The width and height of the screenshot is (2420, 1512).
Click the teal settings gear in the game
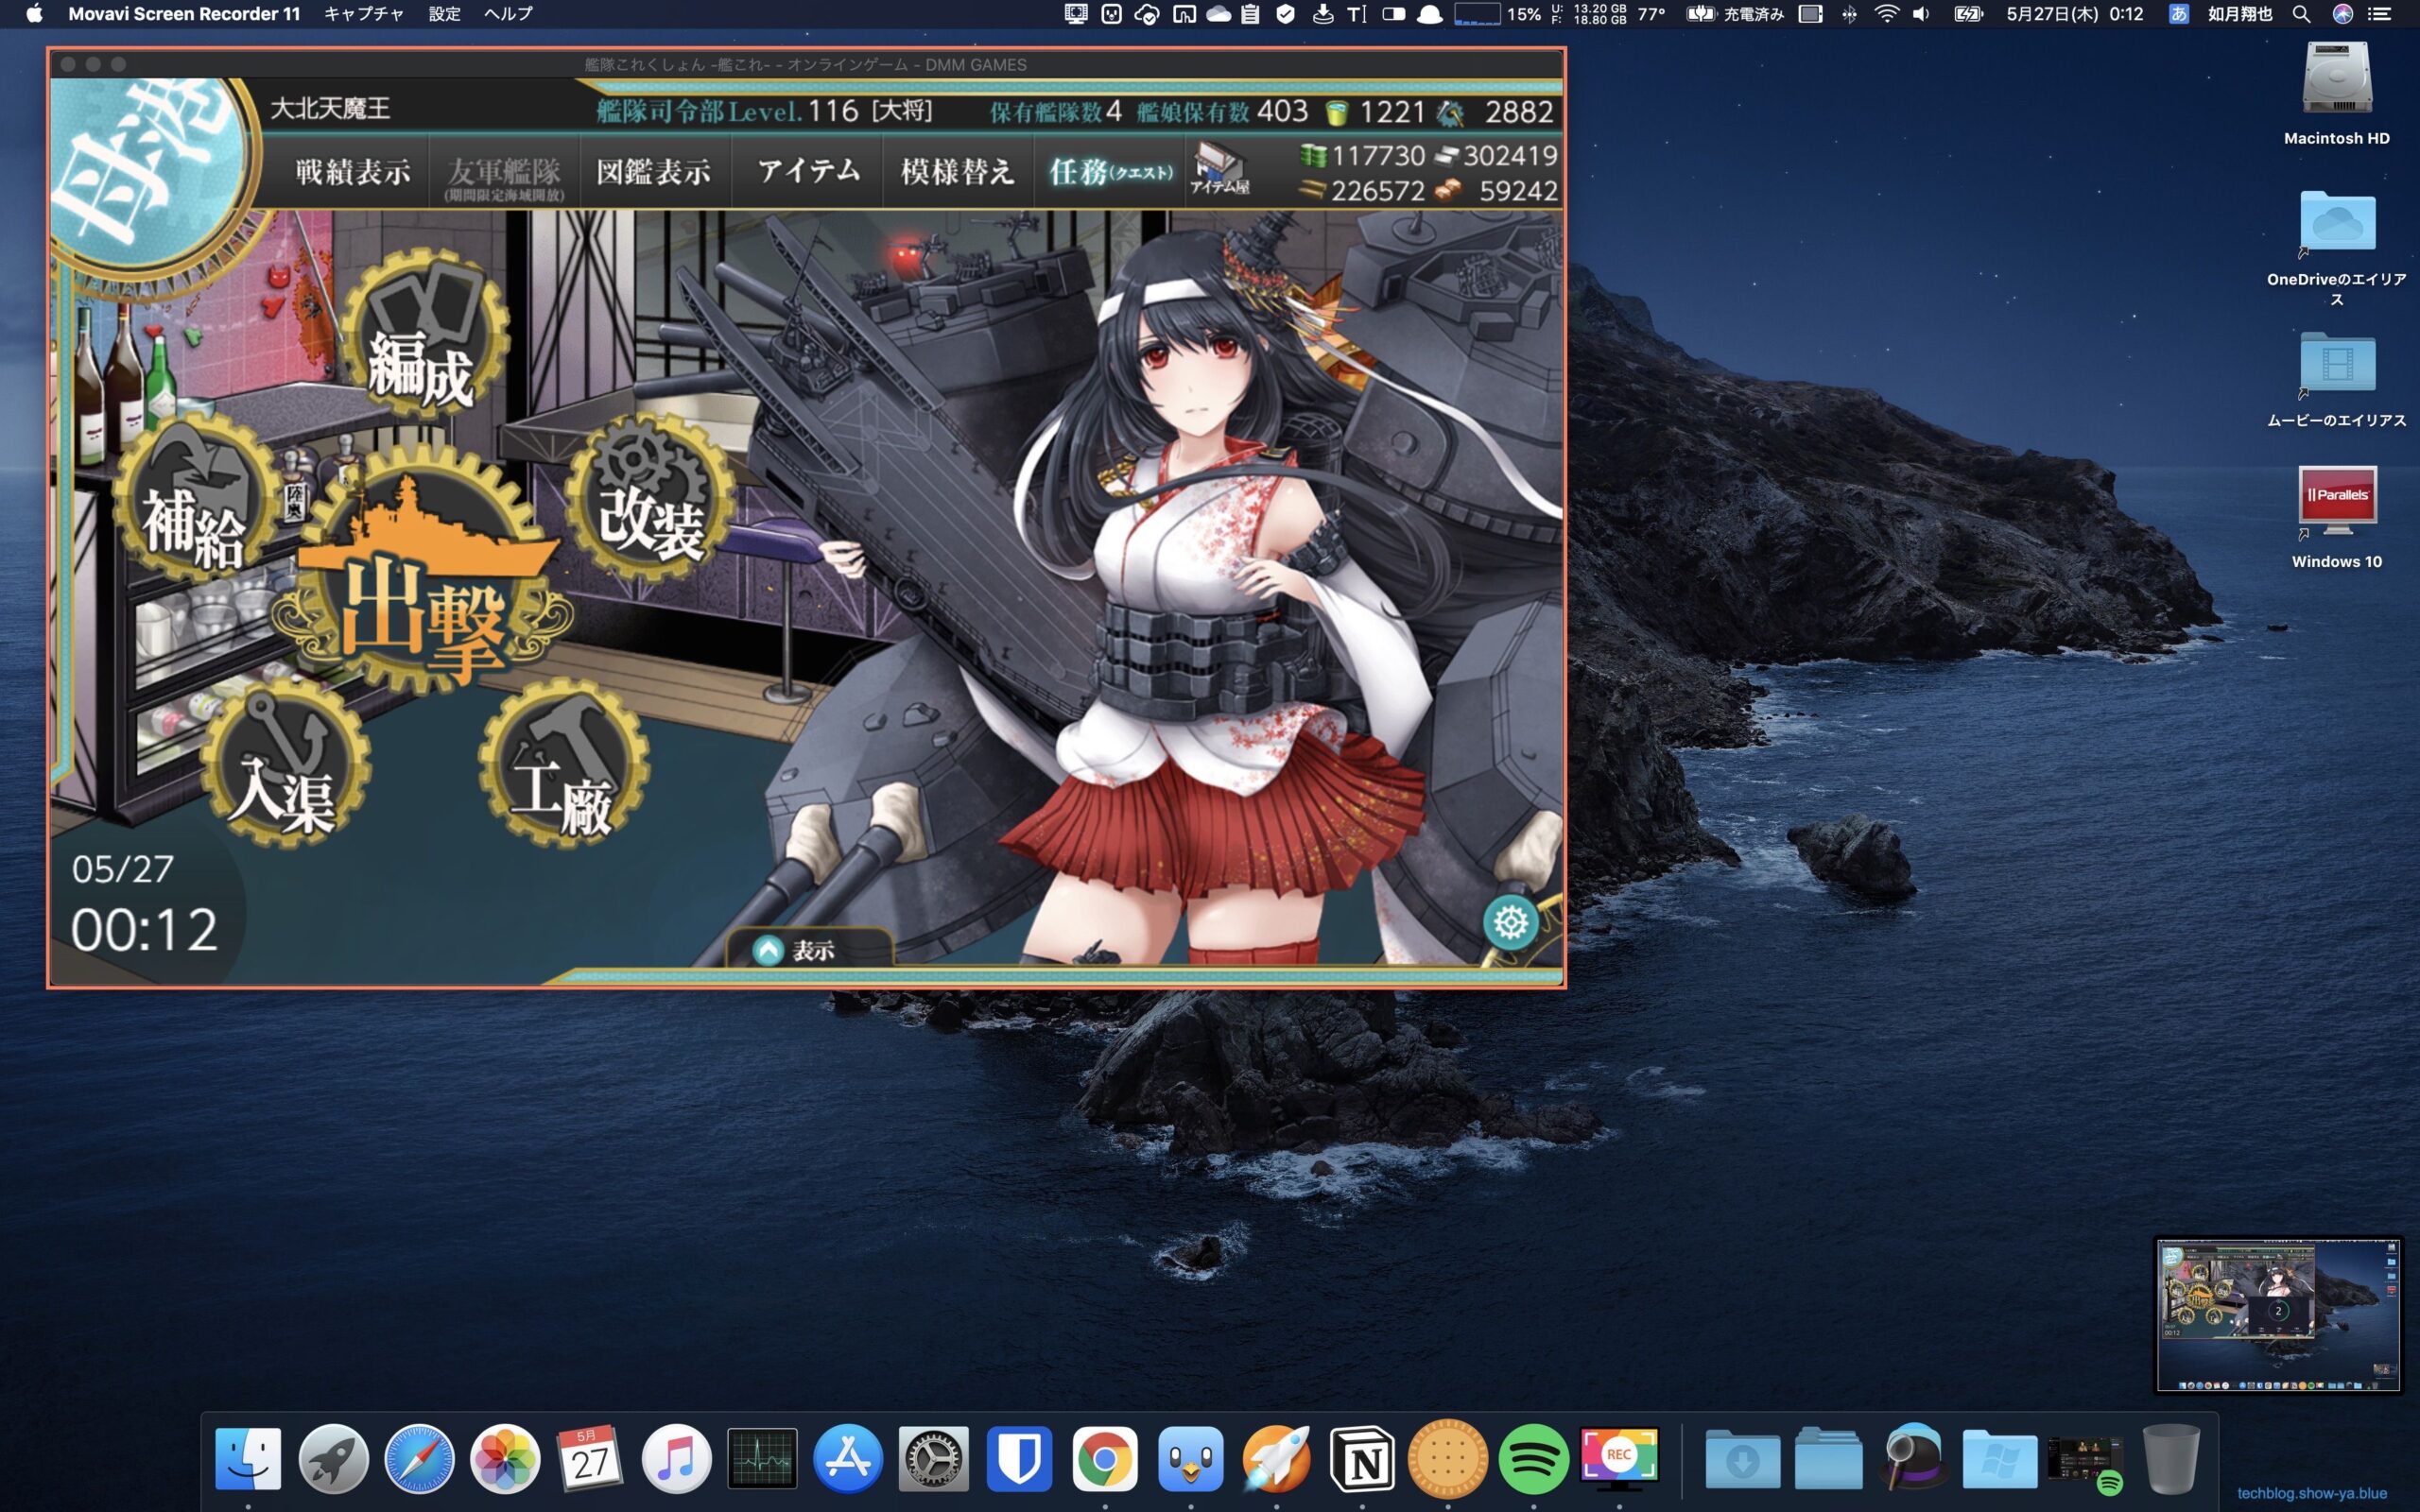coord(1510,922)
